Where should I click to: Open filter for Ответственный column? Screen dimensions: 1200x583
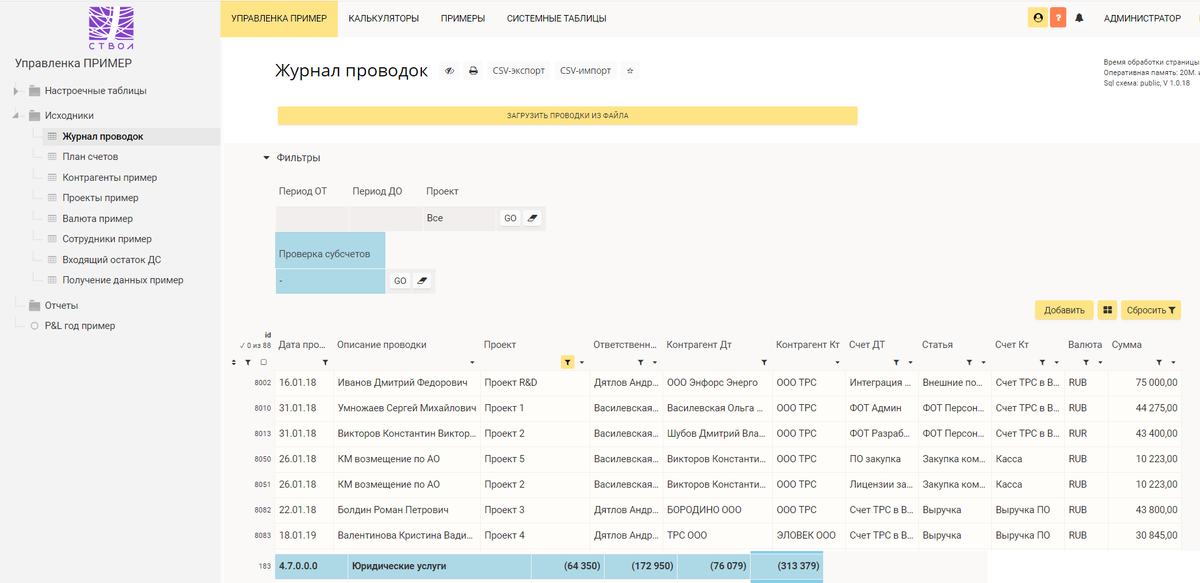click(641, 362)
